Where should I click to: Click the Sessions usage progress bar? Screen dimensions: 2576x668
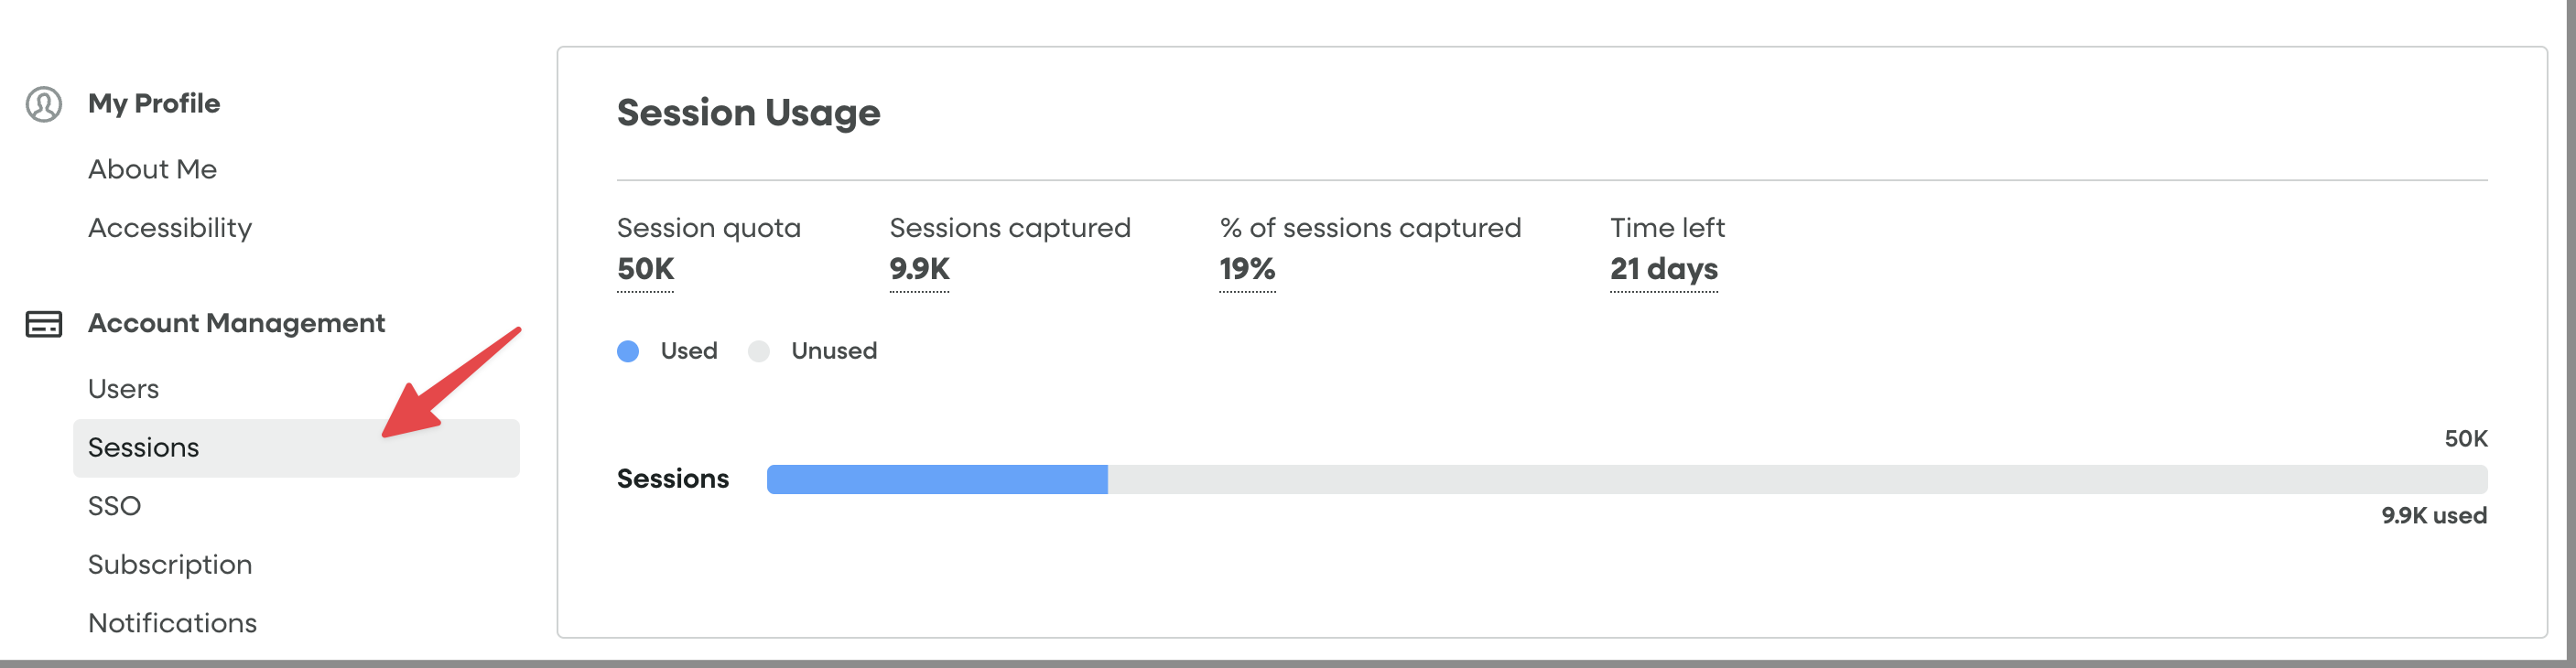(x=1600, y=479)
